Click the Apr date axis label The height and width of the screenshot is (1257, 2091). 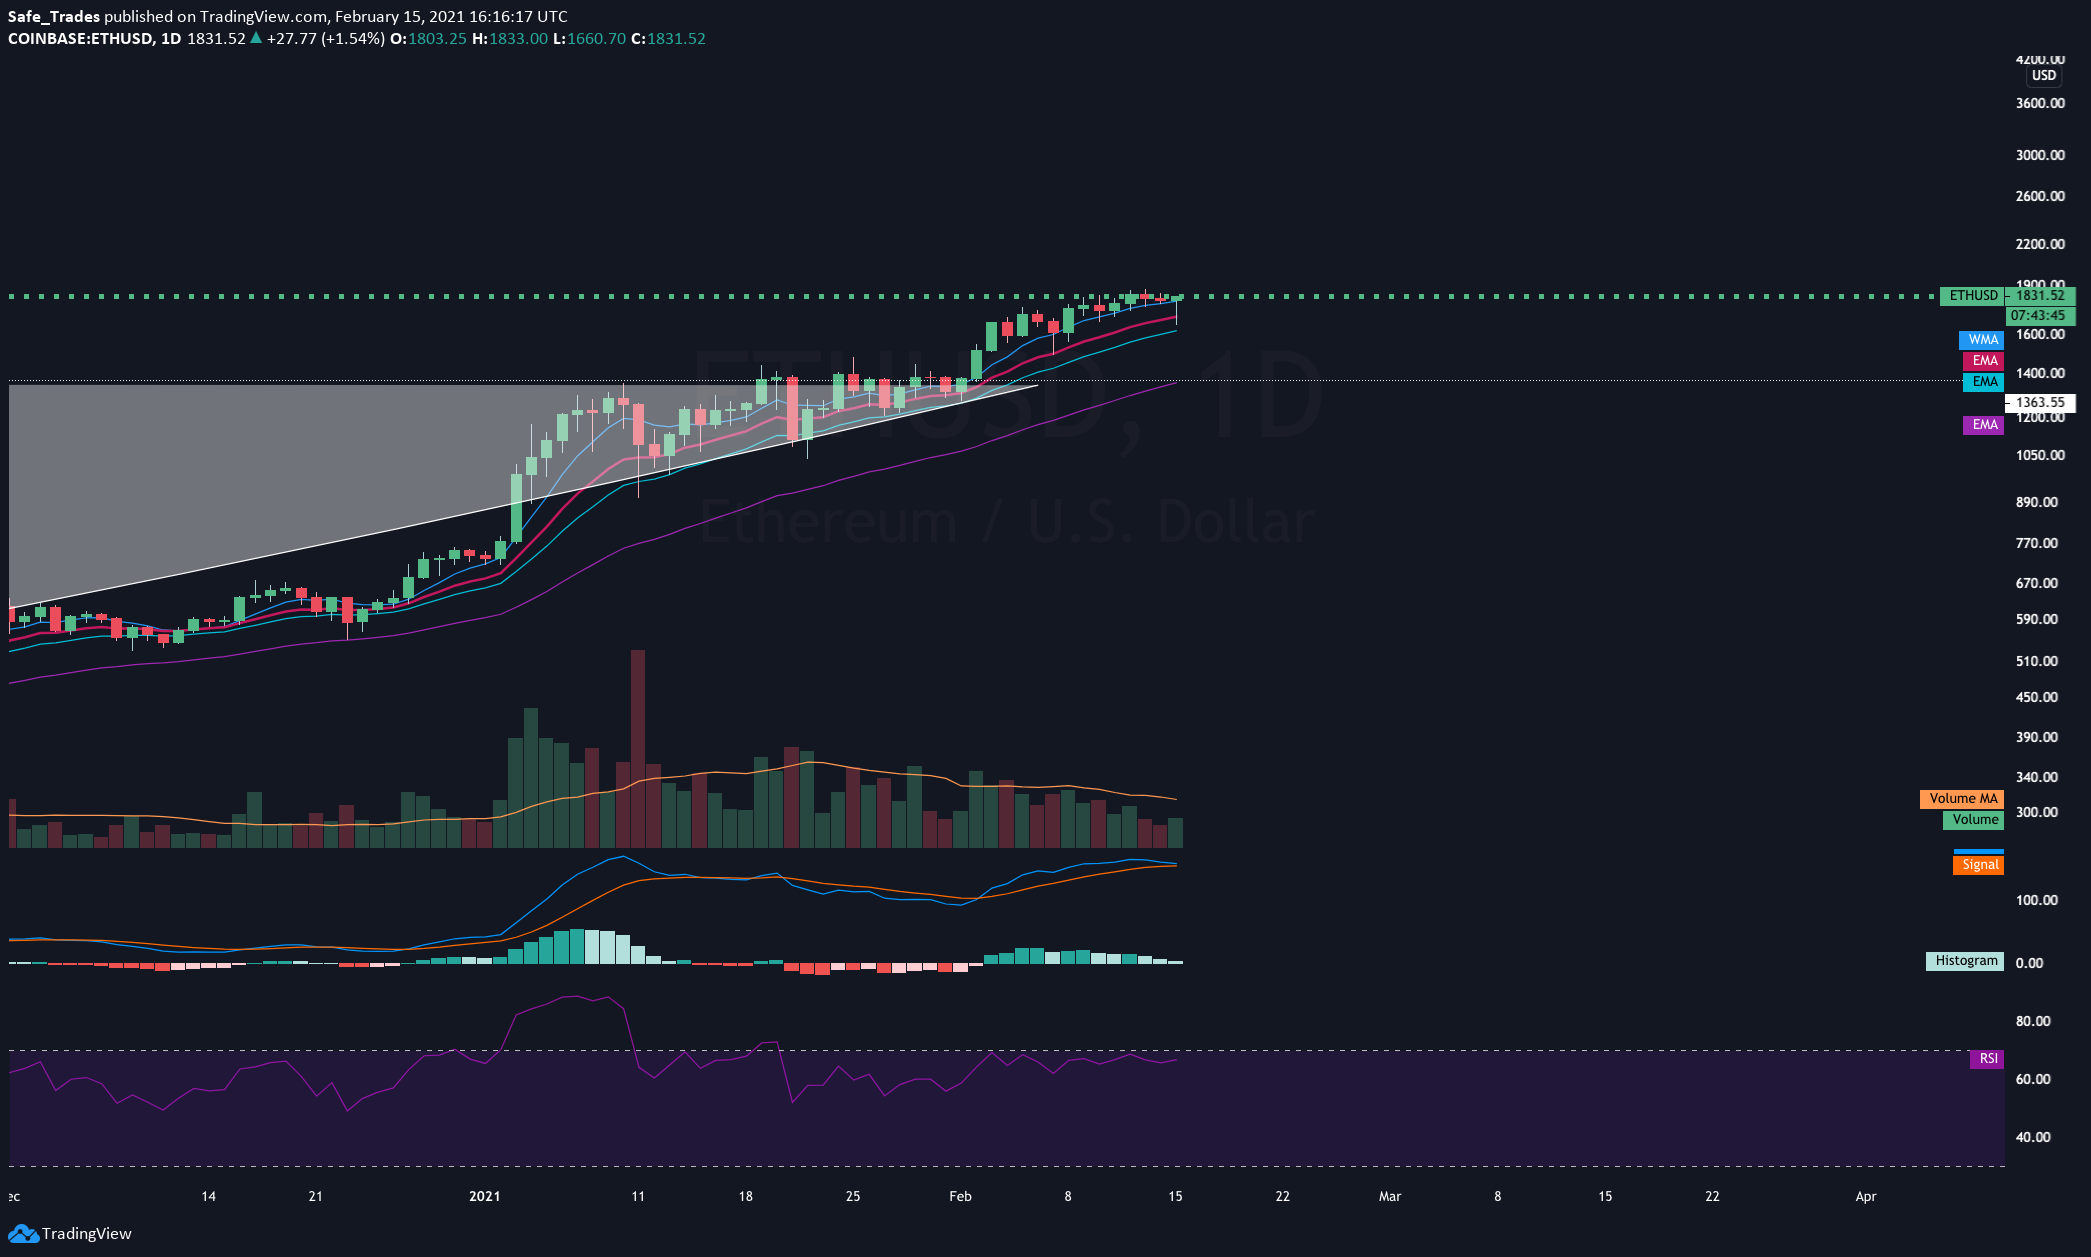point(1866,1196)
